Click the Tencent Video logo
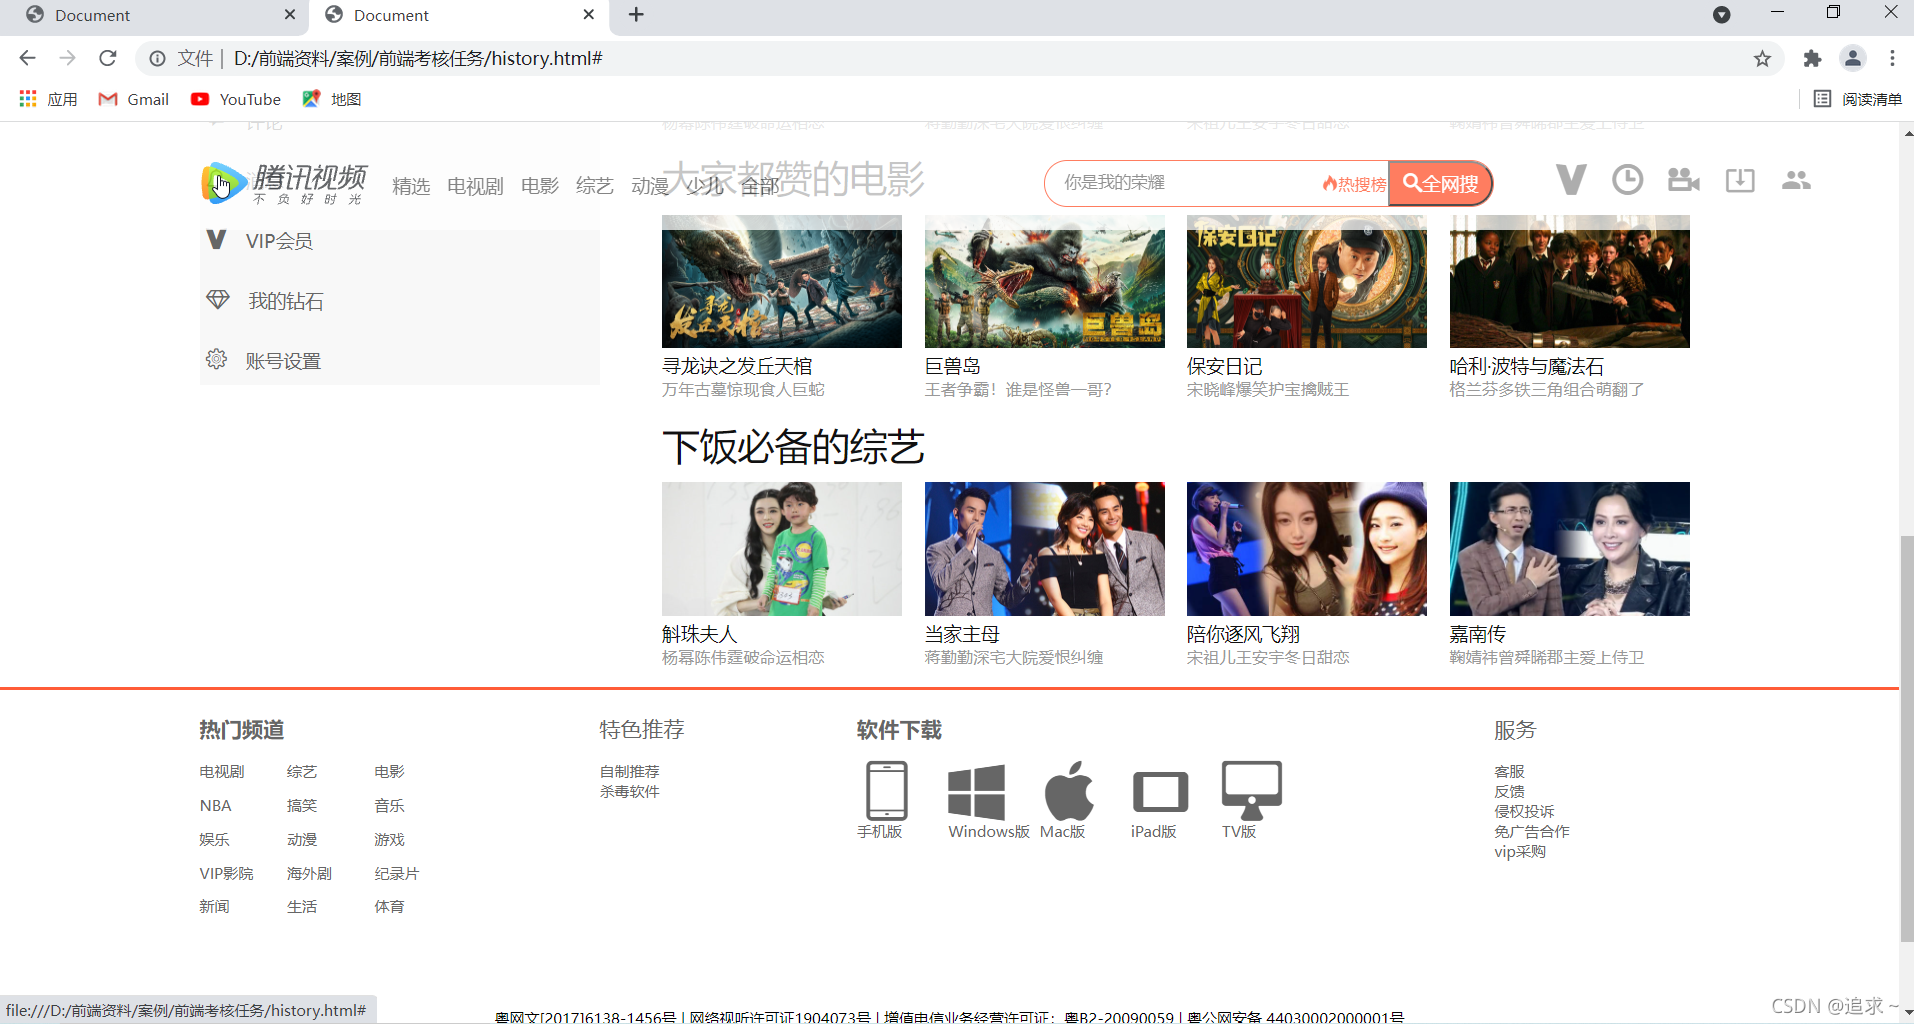The height and width of the screenshot is (1024, 1914). pyautogui.click(x=285, y=183)
